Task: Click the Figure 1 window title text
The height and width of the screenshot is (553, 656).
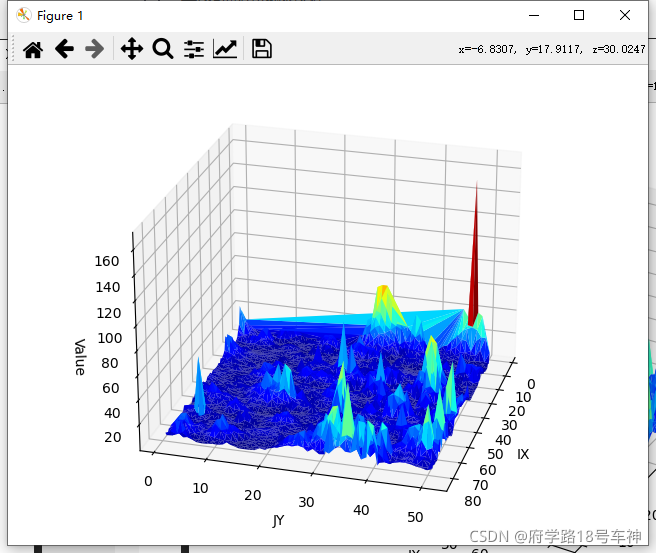Action: pyautogui.click(x=60, y=16)
